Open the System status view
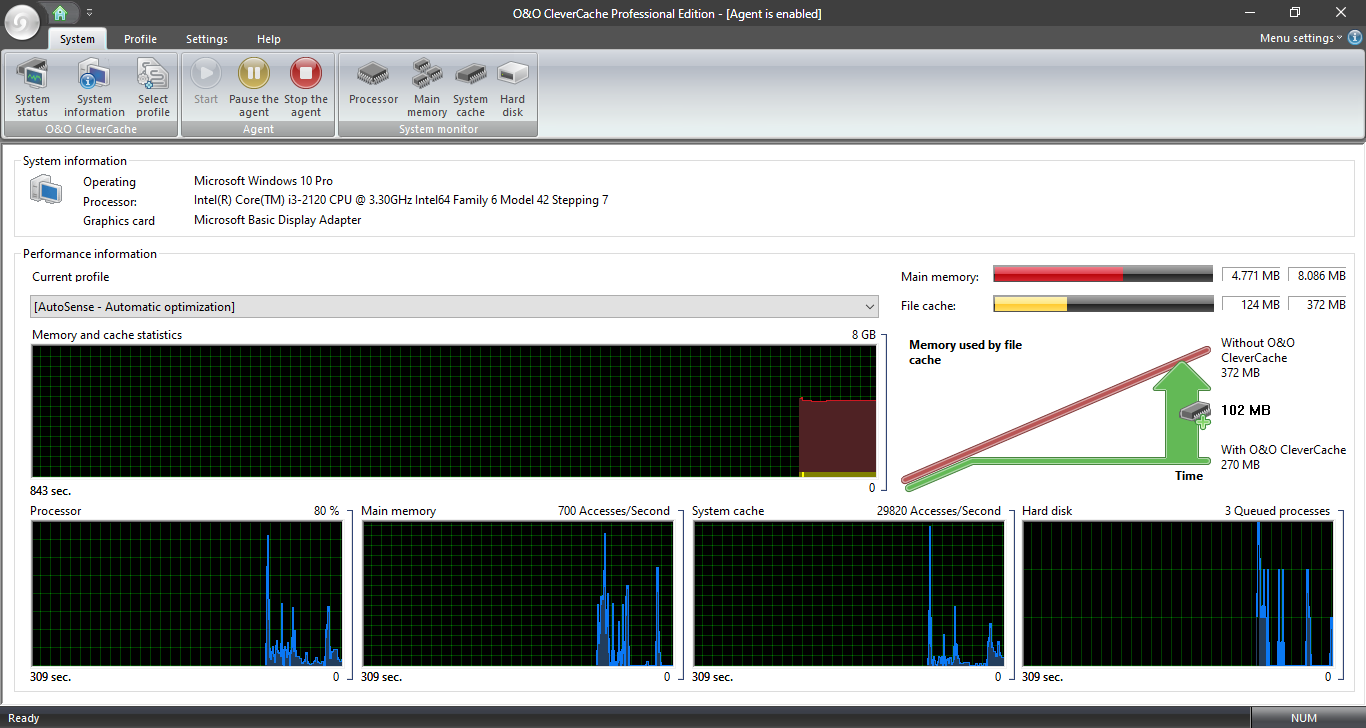This screenshot has height=728, width=1366. pos(32,88)
